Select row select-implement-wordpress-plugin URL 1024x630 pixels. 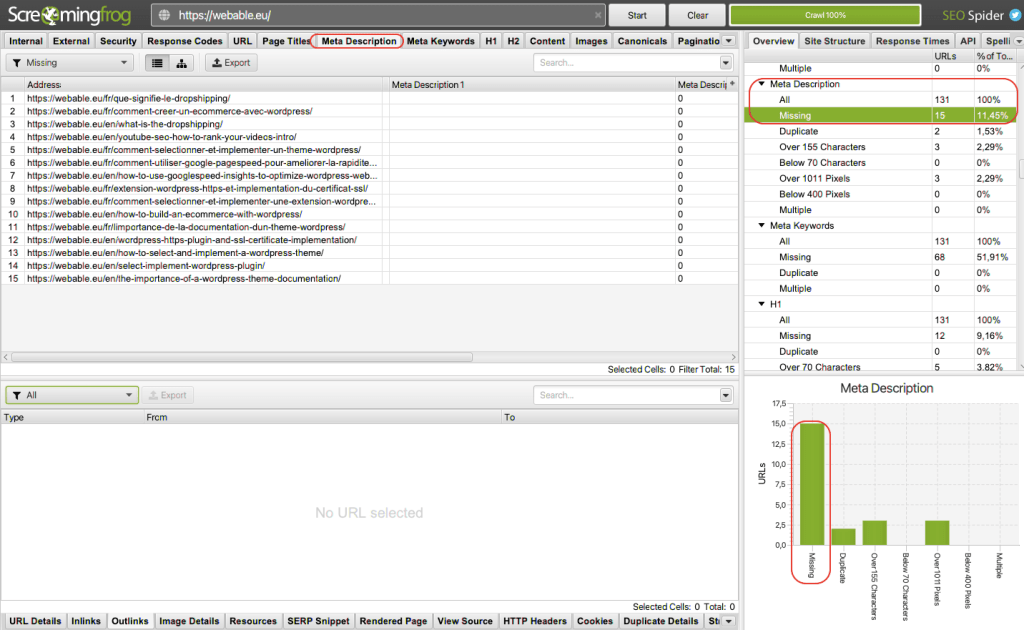click(x=370, y=266)
